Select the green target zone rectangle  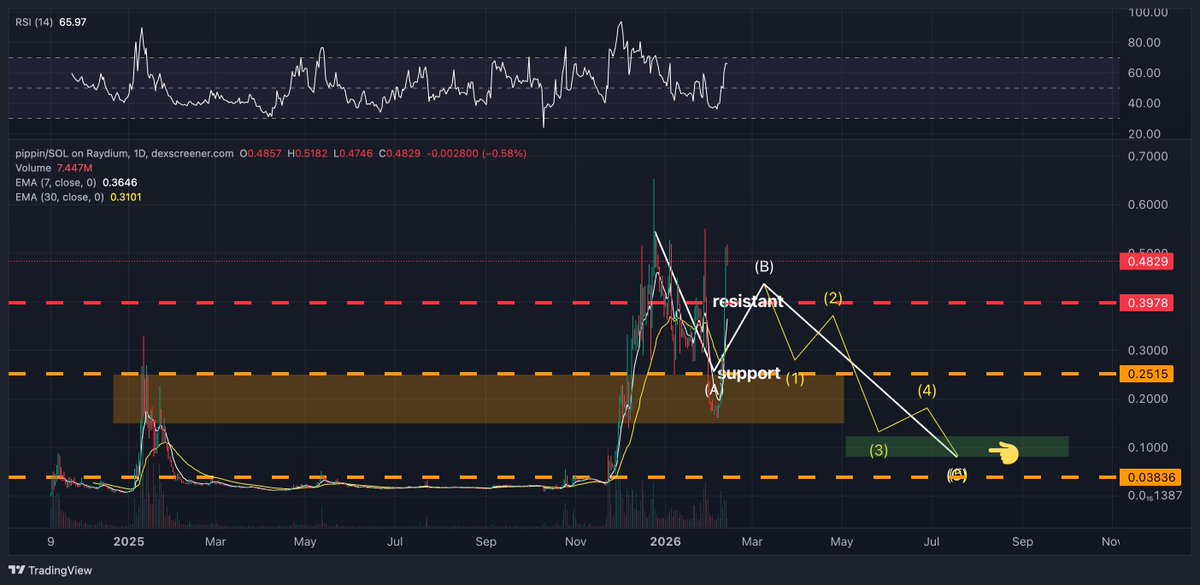click(957, 447)
